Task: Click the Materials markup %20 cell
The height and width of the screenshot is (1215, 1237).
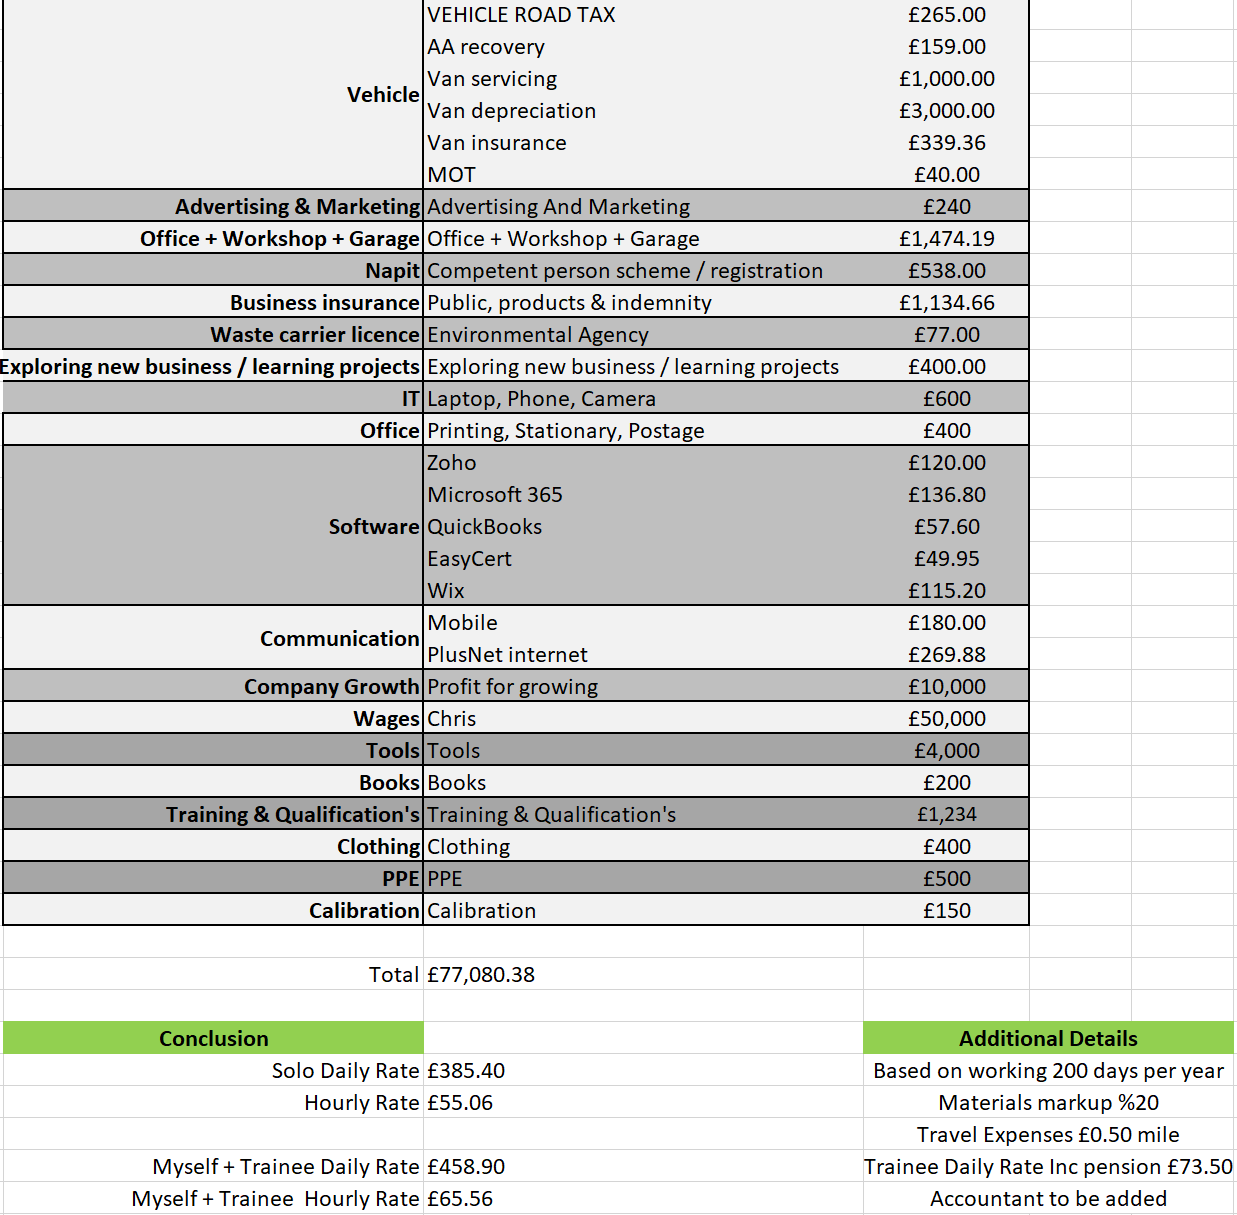Action: coord(1048,1103)
